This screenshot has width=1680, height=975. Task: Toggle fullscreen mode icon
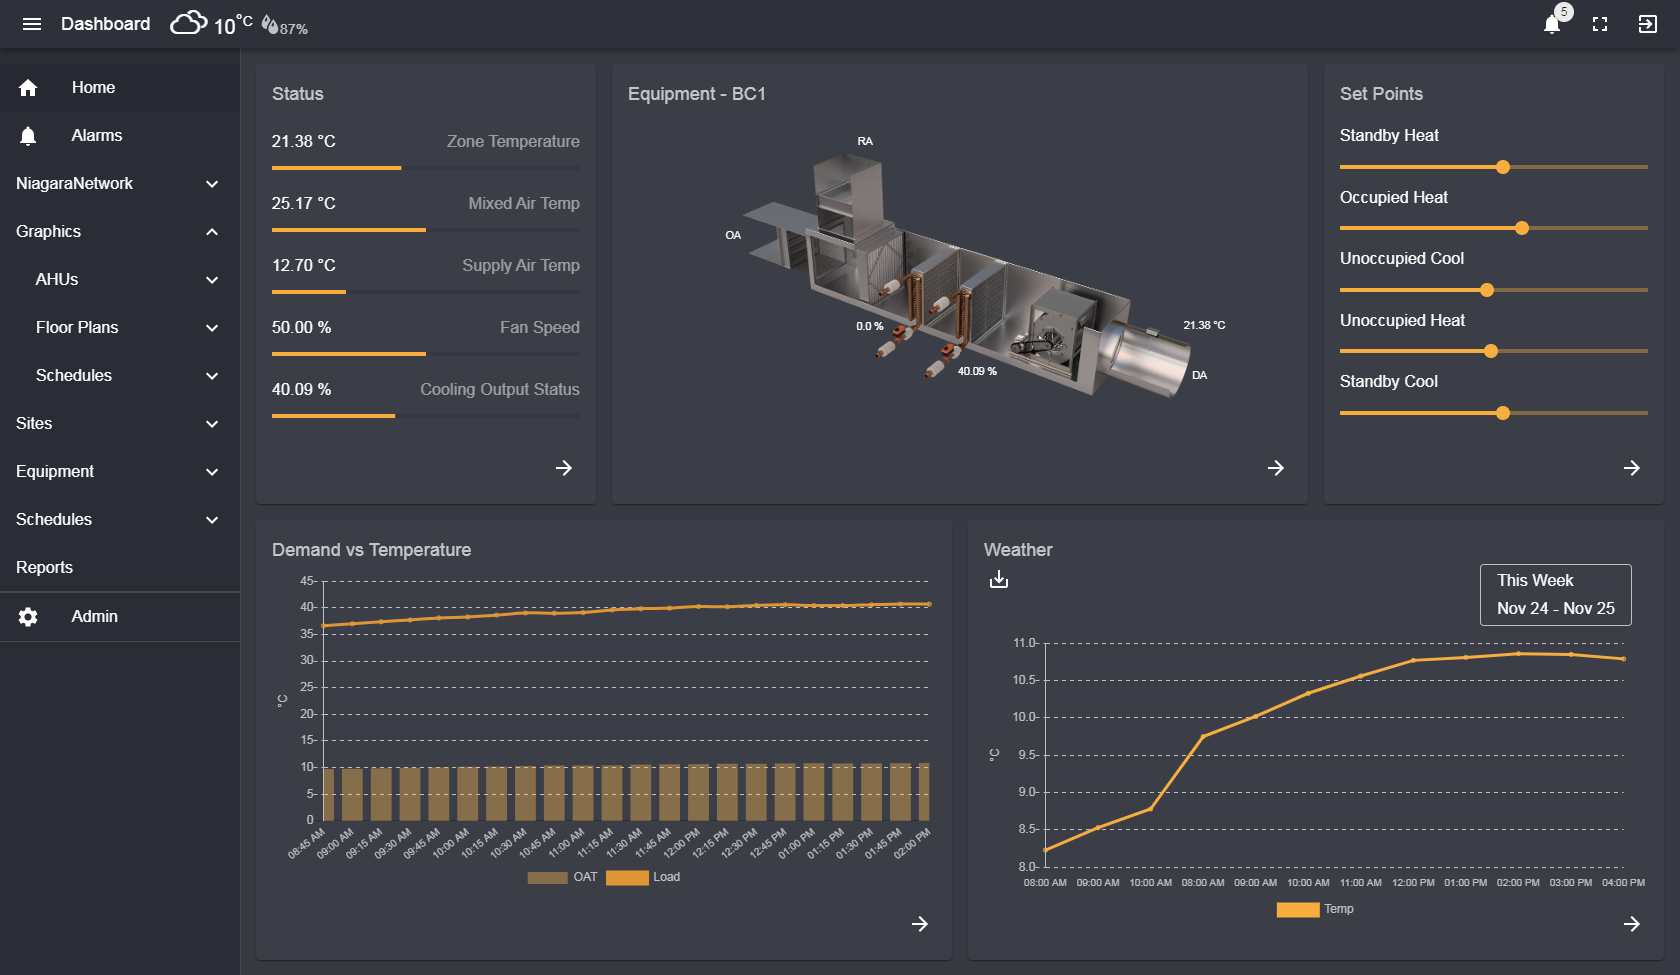(x=1600, y=24)
